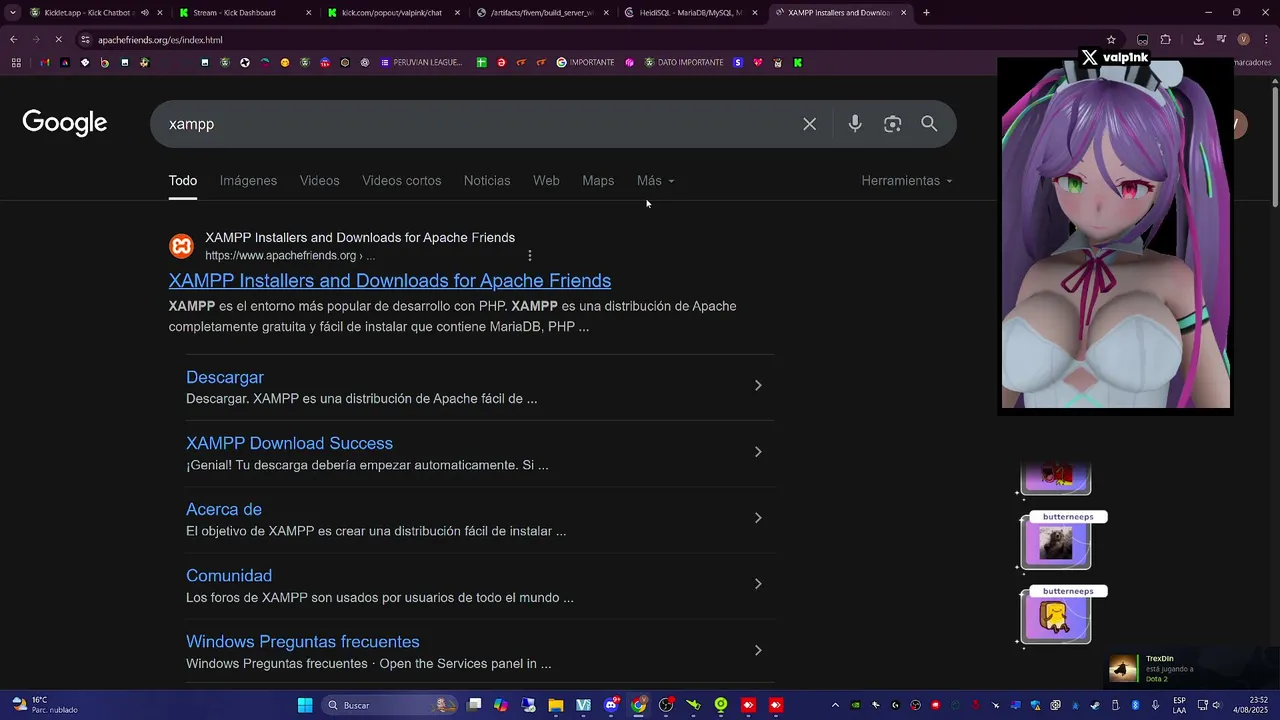
Task: Mute Kicklet.app tab audio icon
Action: click(x=144, y=13)
